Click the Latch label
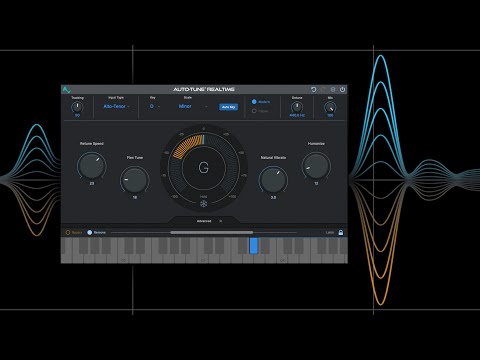 coord(330,232)
